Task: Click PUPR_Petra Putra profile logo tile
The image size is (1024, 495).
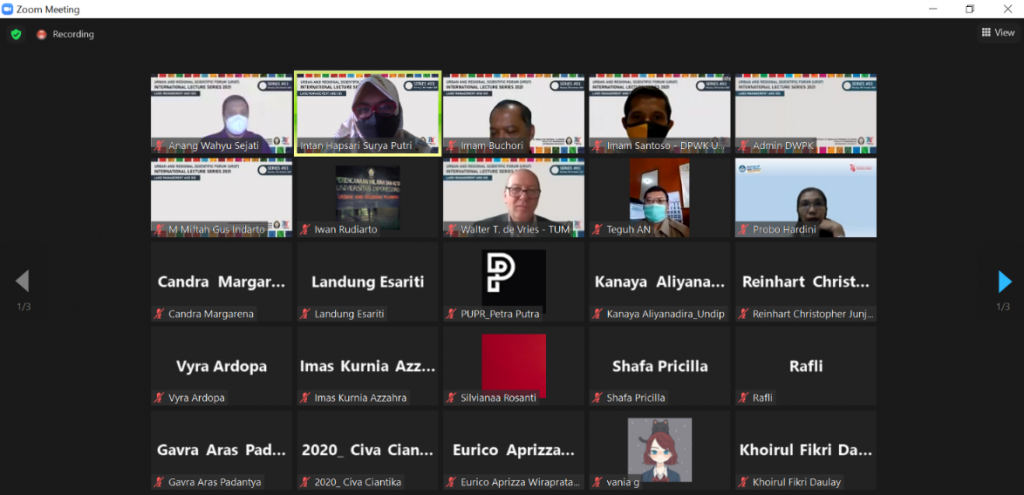Action: (x=513, y=277)
